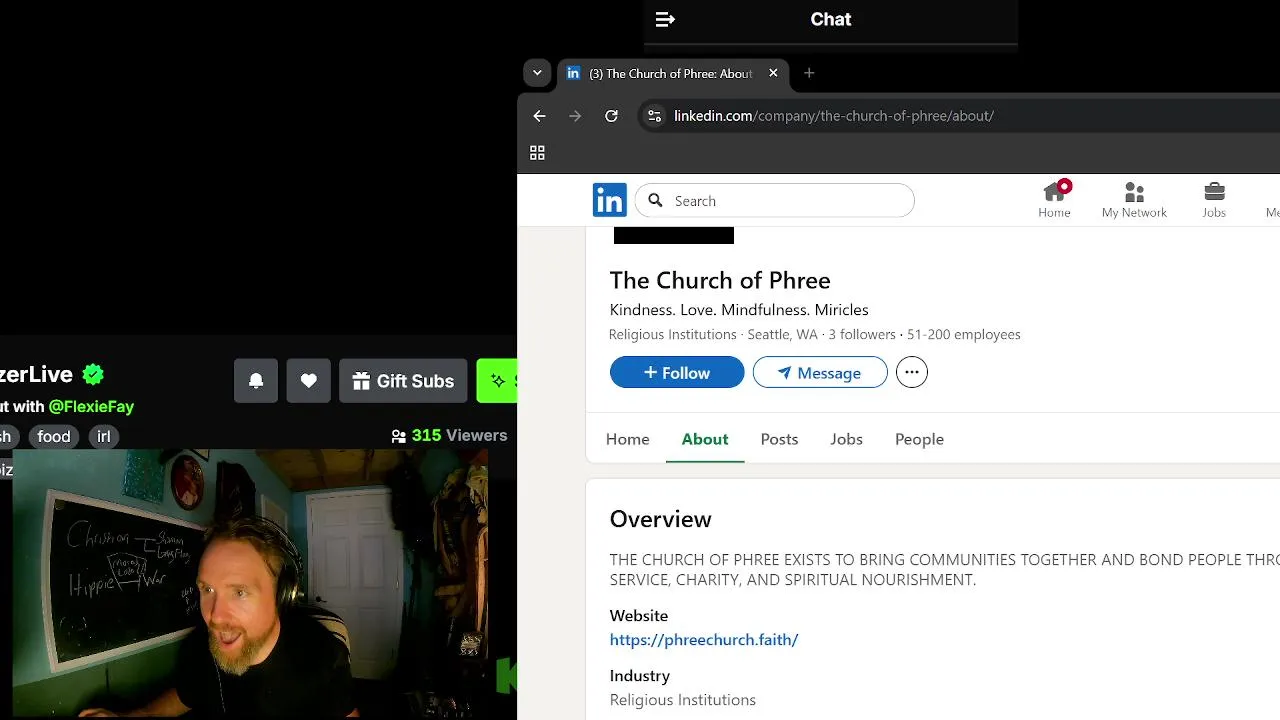Image resolution: width=1280 pixels, height=720 pixels.
Task: Click the webcam video feed
Action: click(x=250, y=584)
